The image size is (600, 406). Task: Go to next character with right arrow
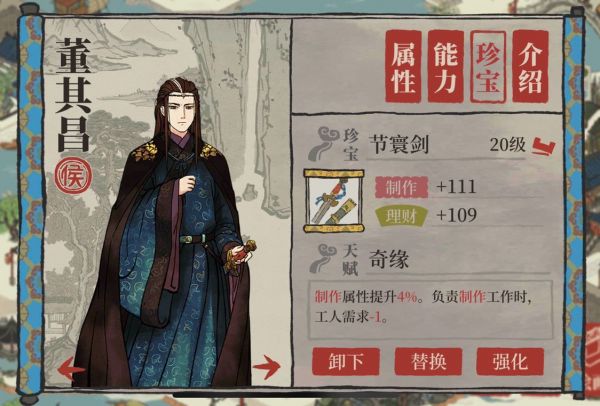click(x=267, y=367)
